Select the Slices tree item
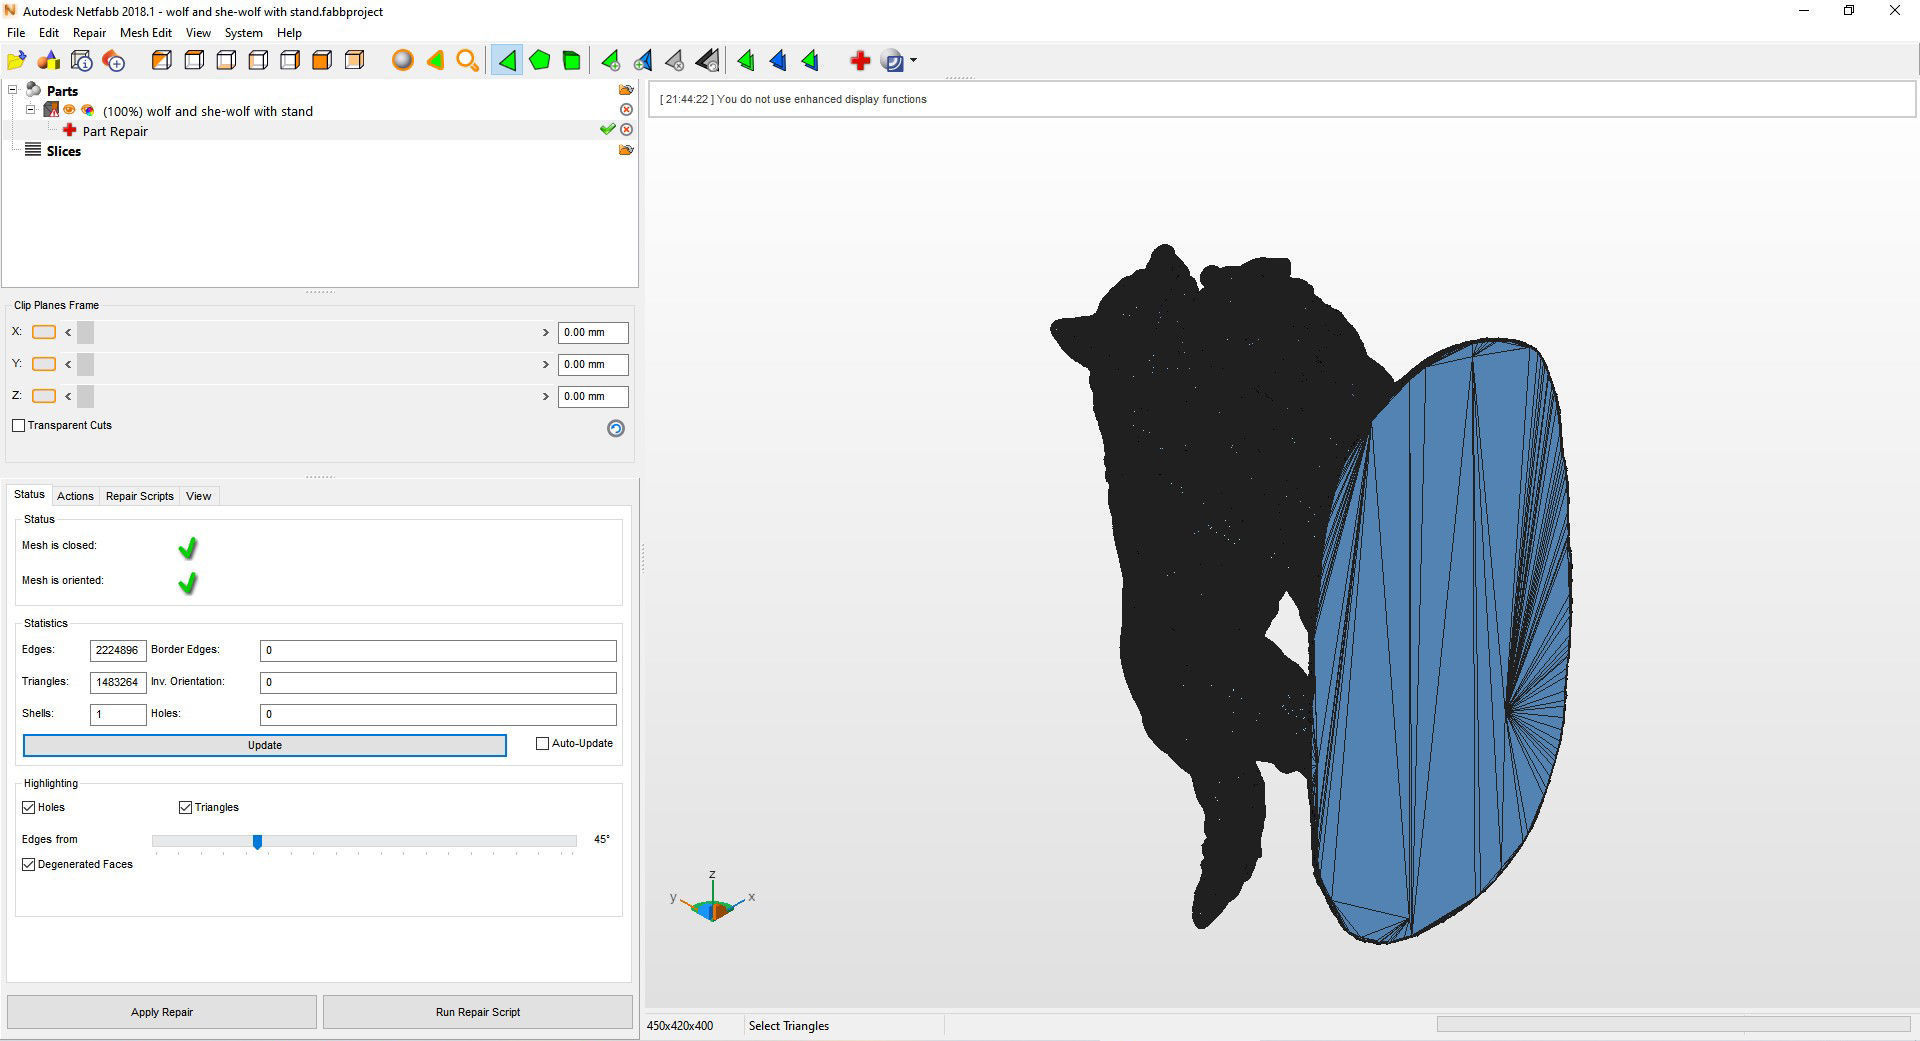The height and width of the screenshot is (1041, 1920). point(63,151)
